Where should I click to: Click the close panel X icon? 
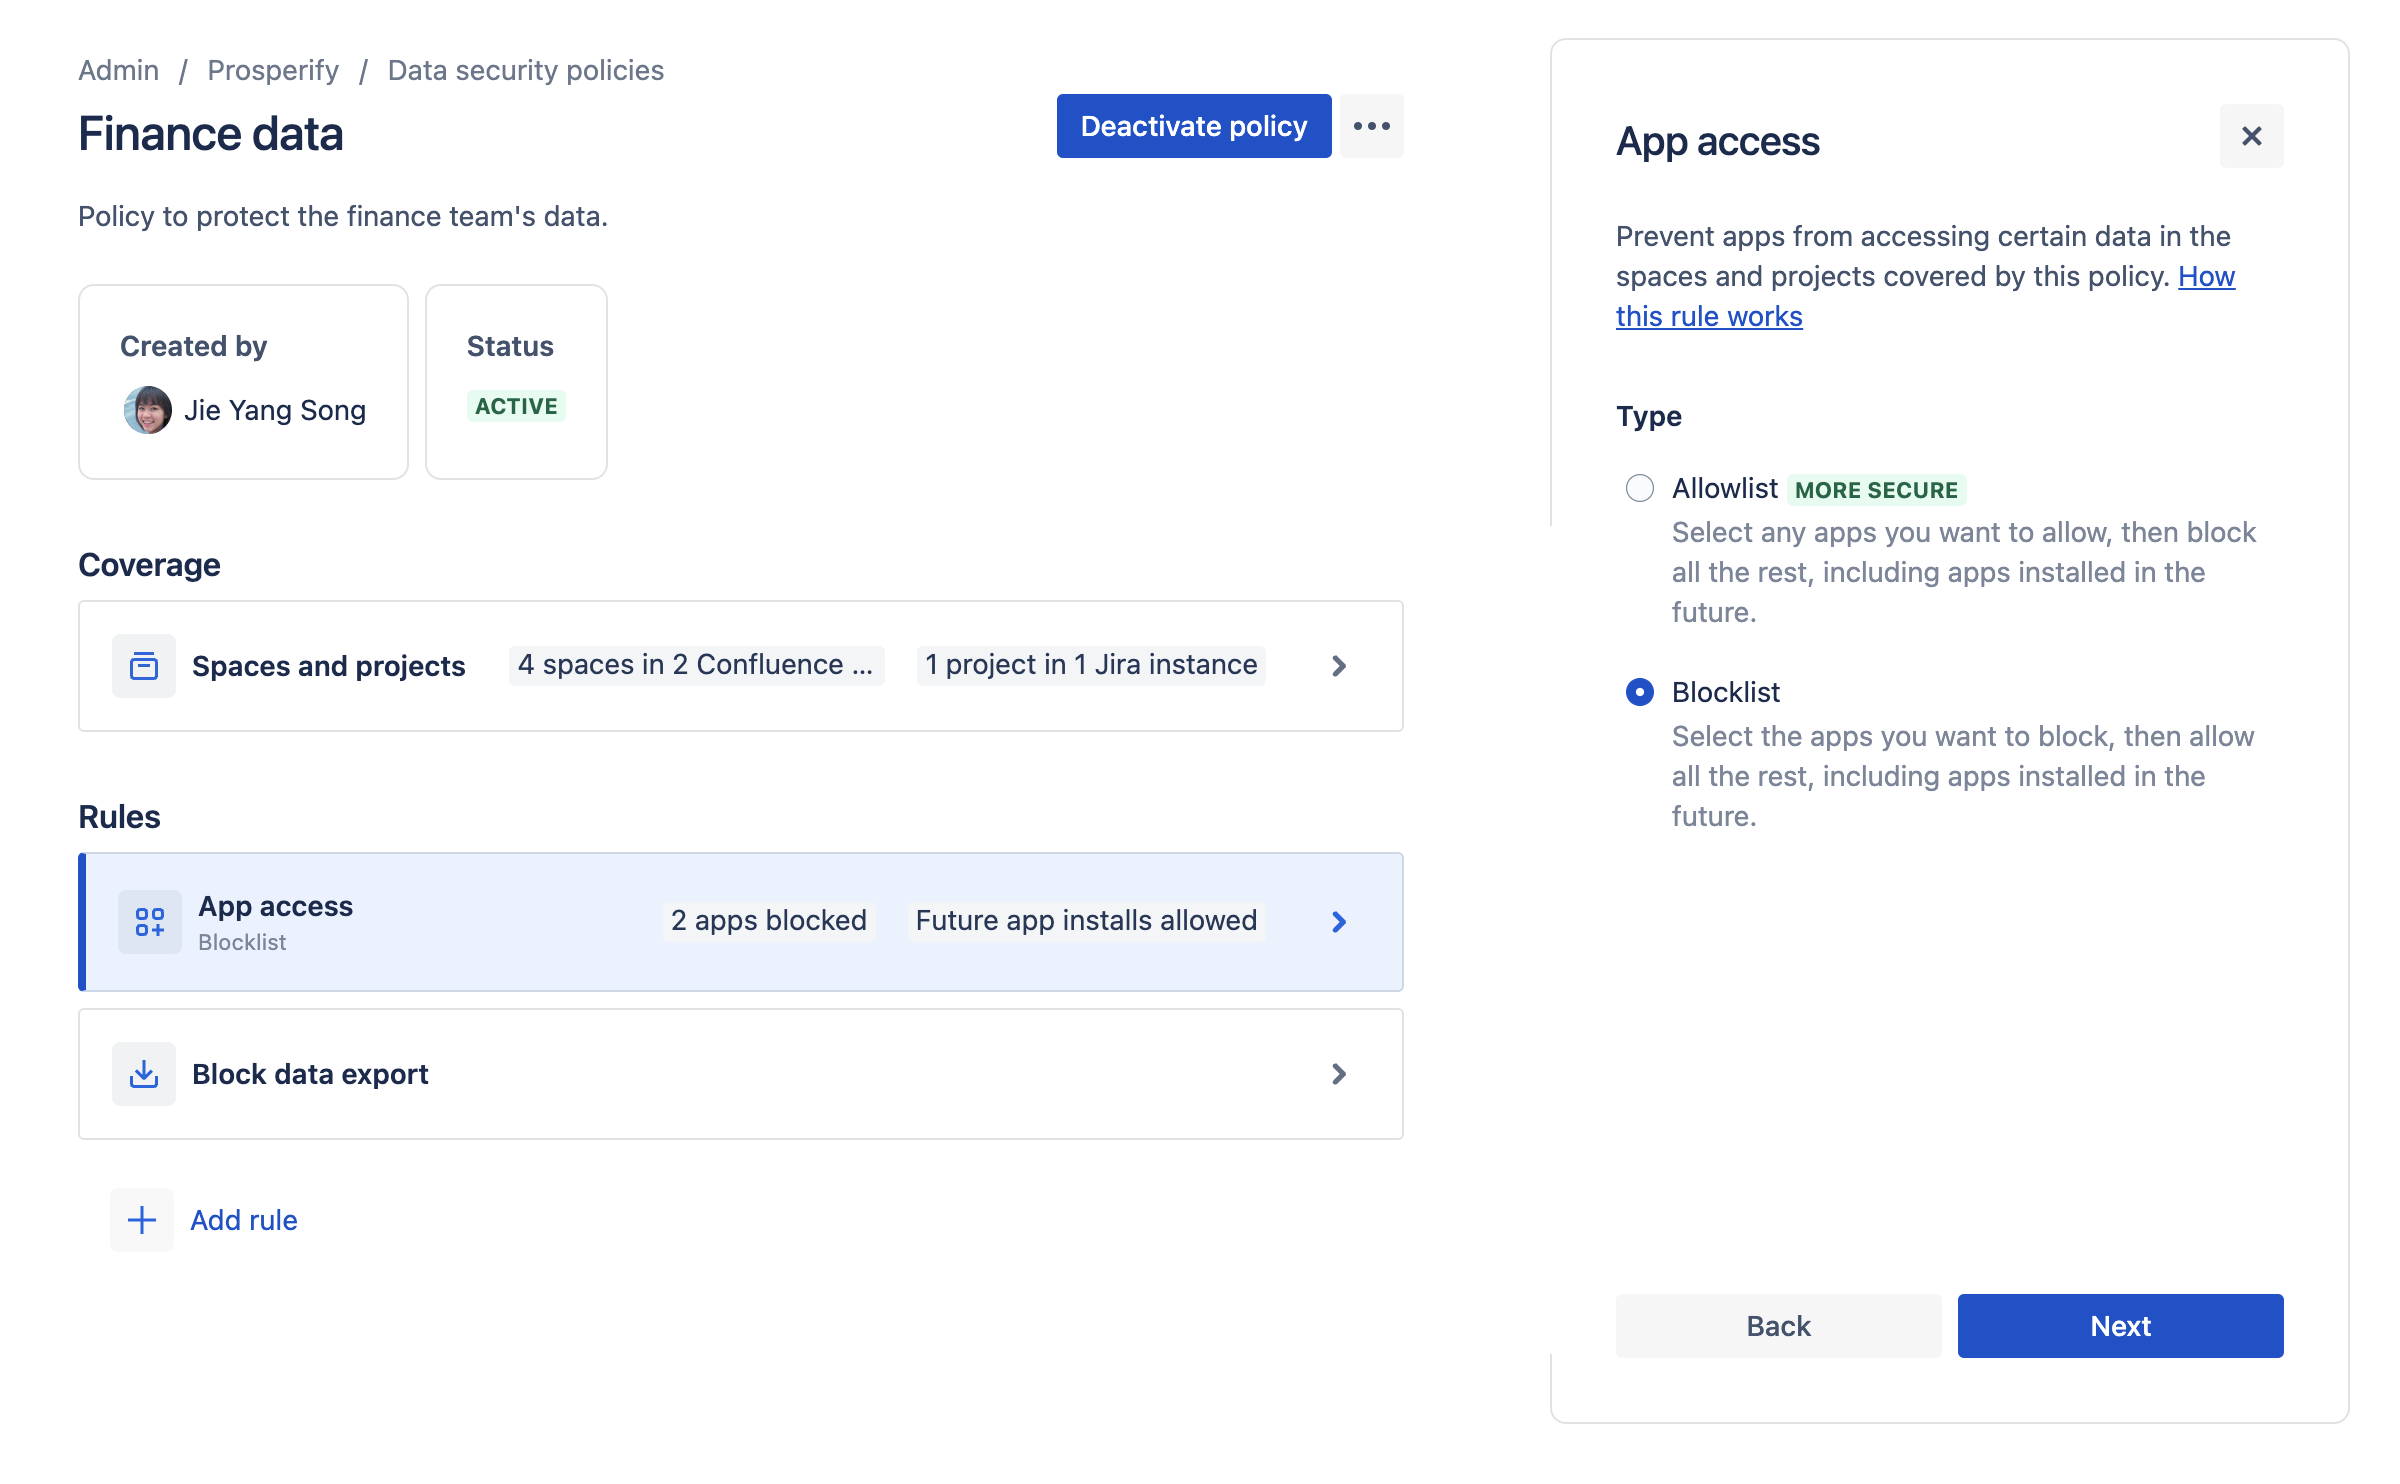[2251, 135]
